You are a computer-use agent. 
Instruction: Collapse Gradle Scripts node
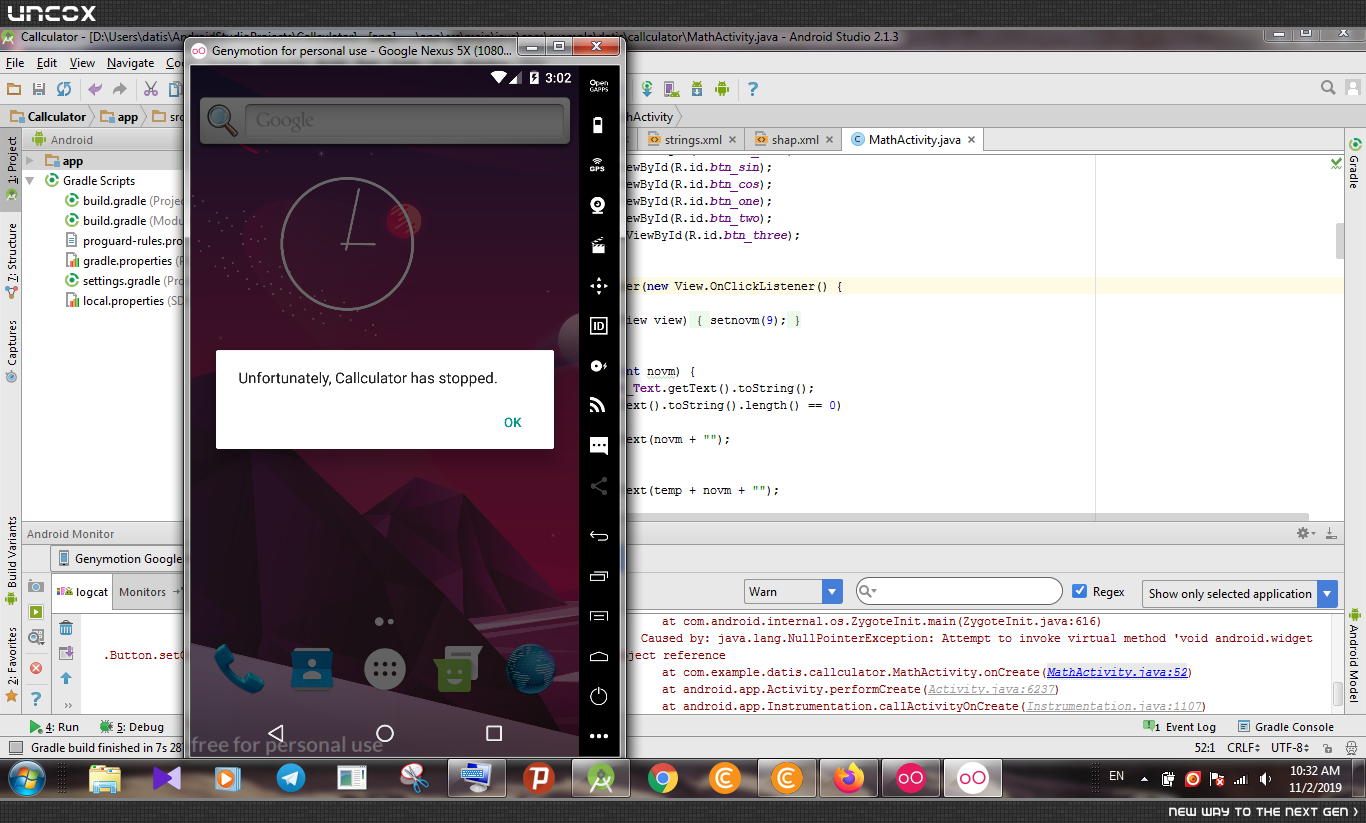[30, 181]
